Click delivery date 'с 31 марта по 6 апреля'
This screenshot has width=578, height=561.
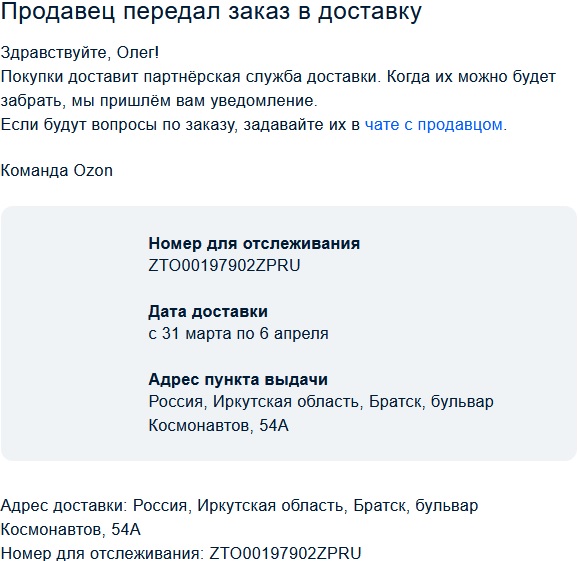point(238,334)
